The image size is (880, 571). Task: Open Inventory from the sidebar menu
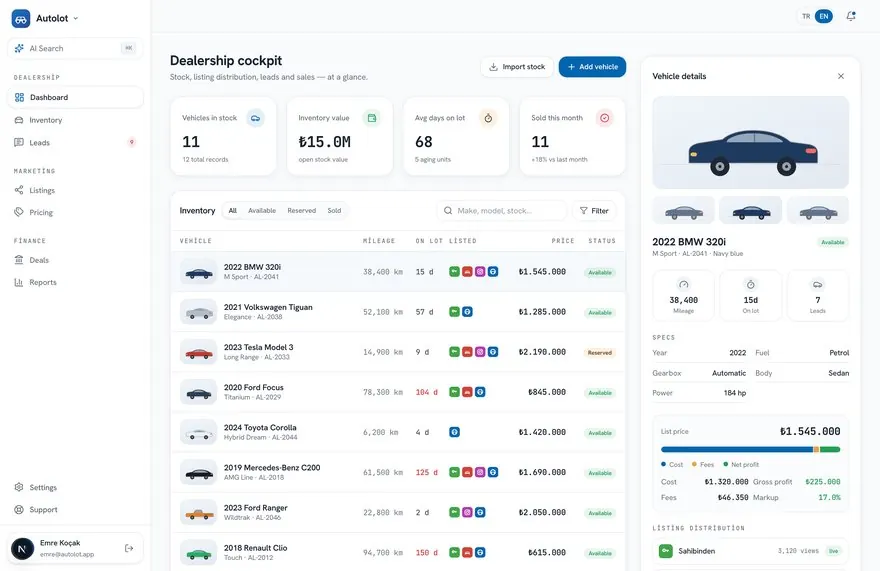click(75, 120)
